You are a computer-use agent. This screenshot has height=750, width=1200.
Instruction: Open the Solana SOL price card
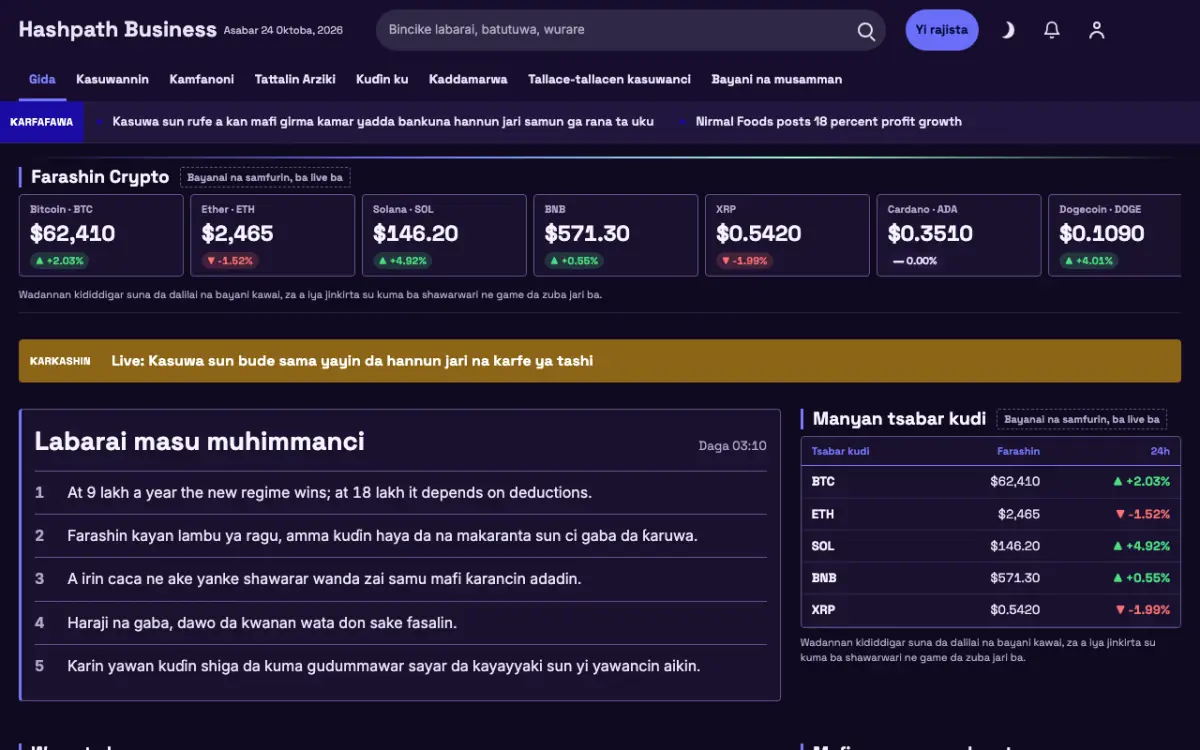(444, 235)
